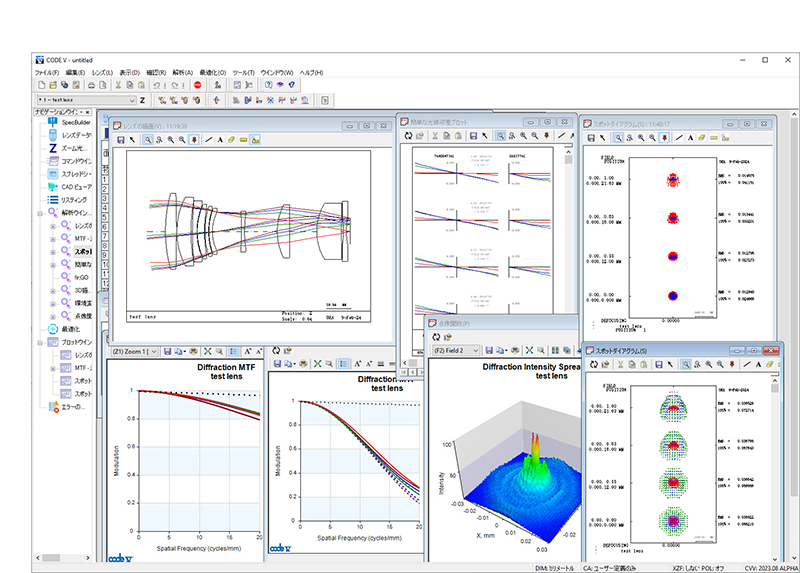
Task: Open the Z zoom item in navigation tree
Action: (69, 148)
